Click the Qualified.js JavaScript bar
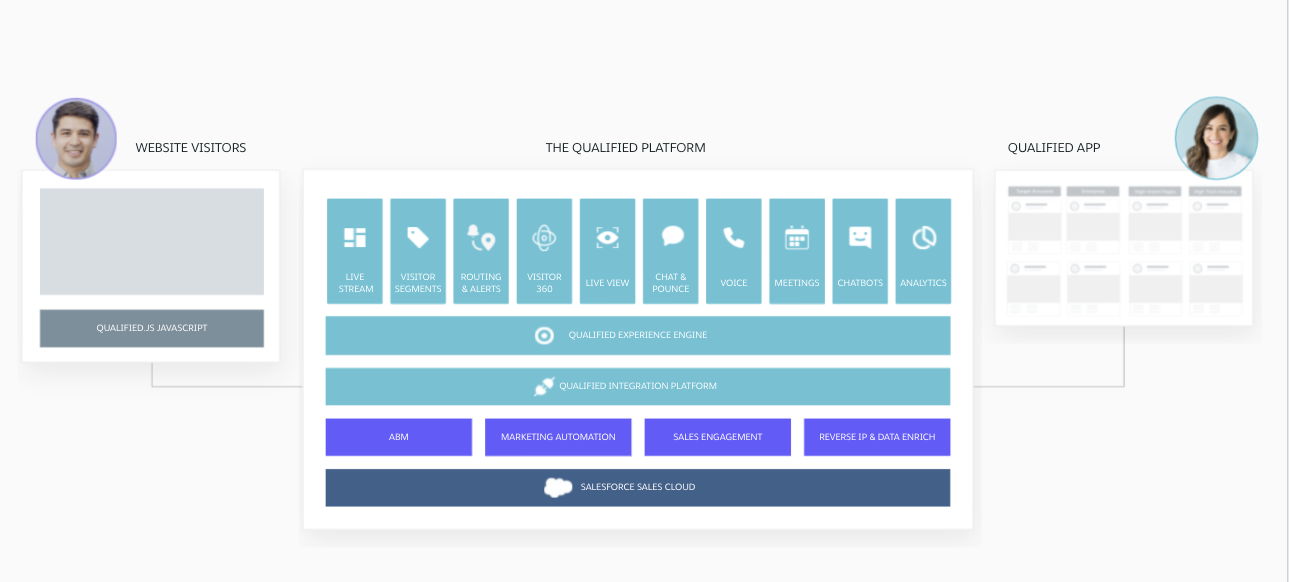Screen dimensions: 1289x582 click(152, 328)
